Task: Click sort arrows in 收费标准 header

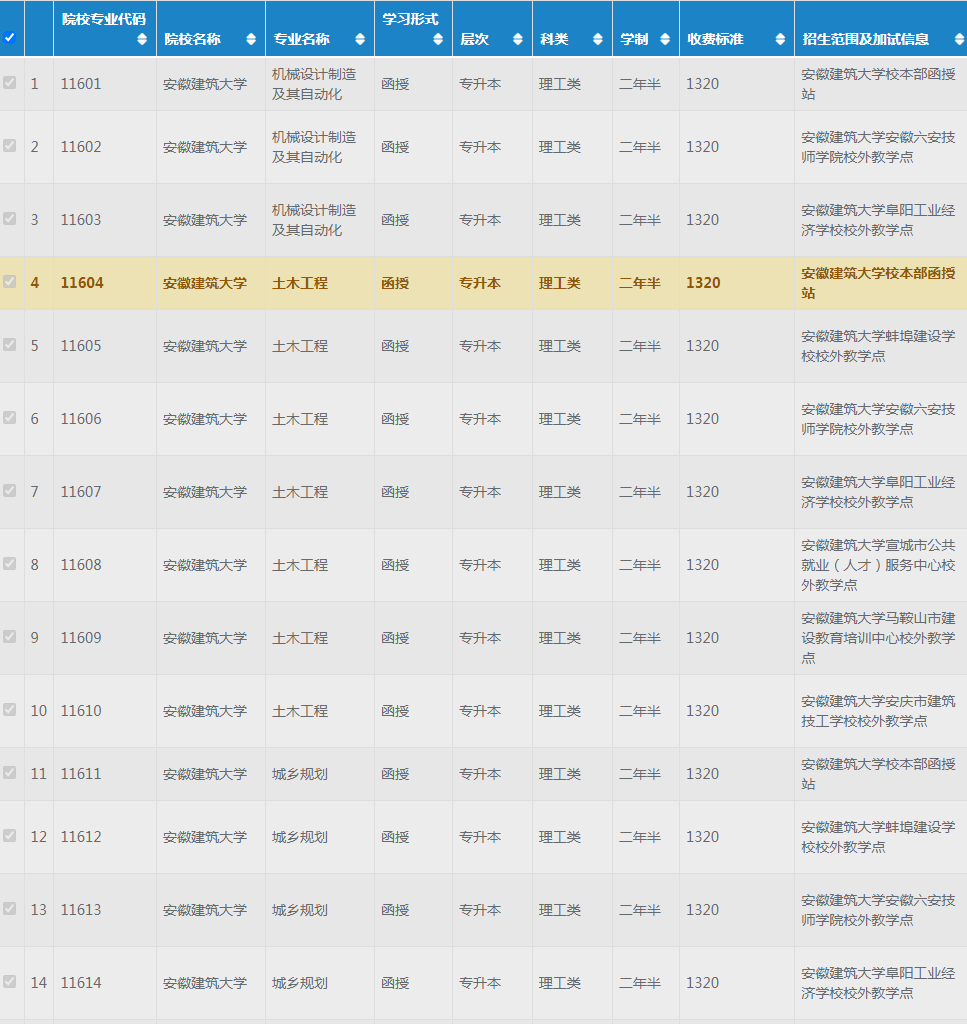Action: click(x=780, y=39)
